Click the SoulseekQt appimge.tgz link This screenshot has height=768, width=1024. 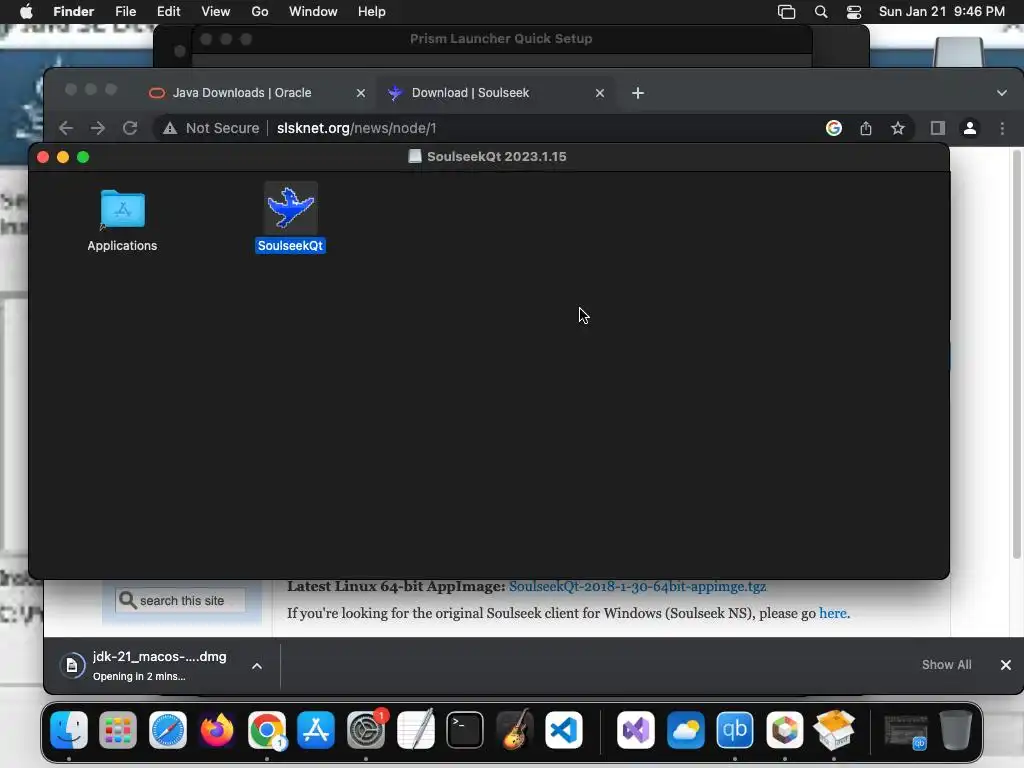pos(637,586)
